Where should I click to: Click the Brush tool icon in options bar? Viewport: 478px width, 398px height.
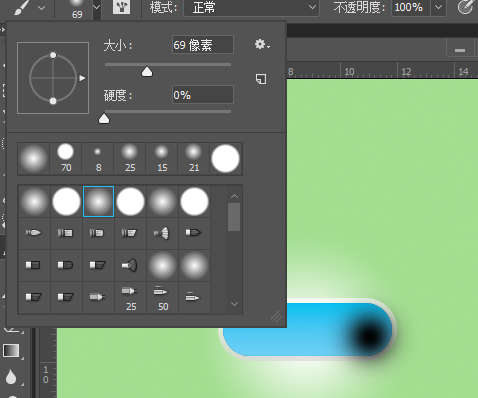[x=22, y=7]
